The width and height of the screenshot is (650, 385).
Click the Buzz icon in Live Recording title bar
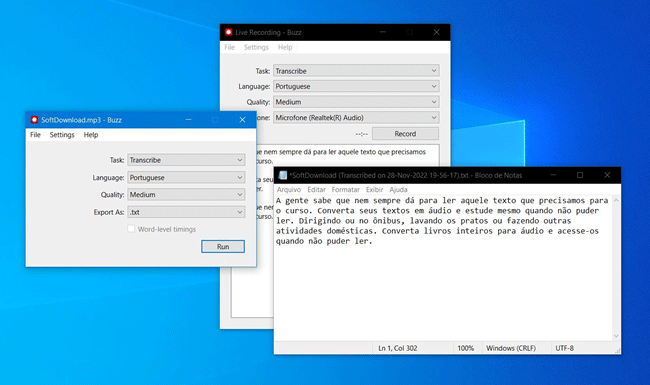pos(228,32)
